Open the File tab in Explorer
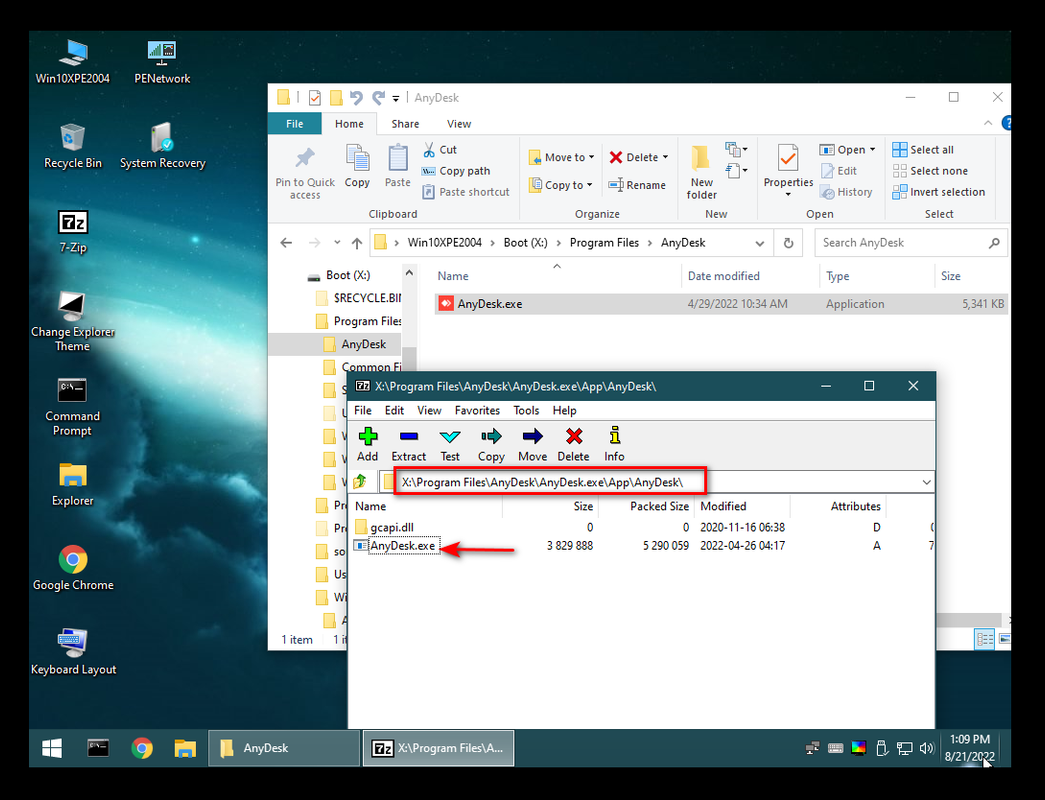Screen dimensions: 1045x800 (295, 124)
